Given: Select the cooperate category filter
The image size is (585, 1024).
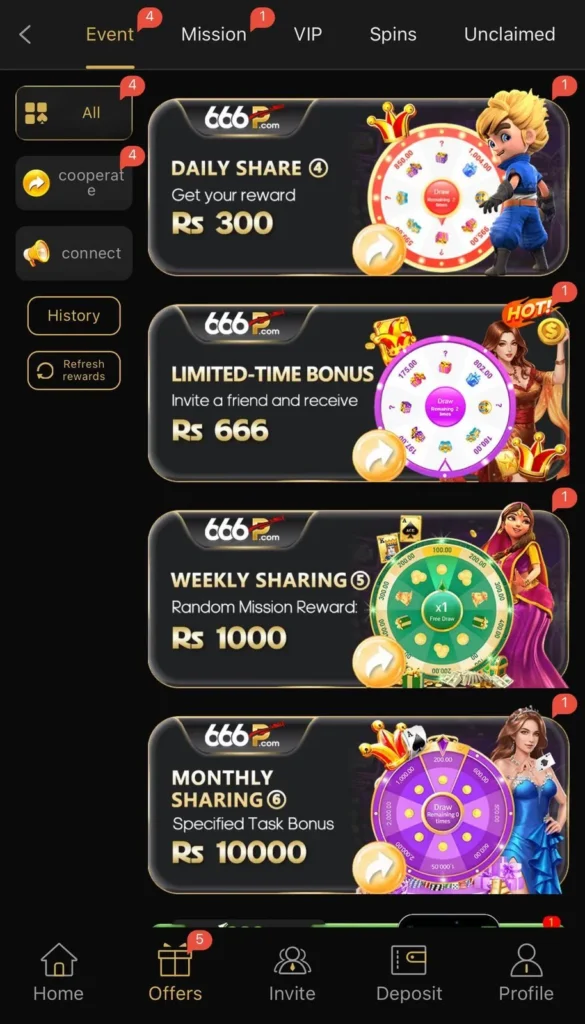Looking at the screenshot, I should (x=74, y=183).
